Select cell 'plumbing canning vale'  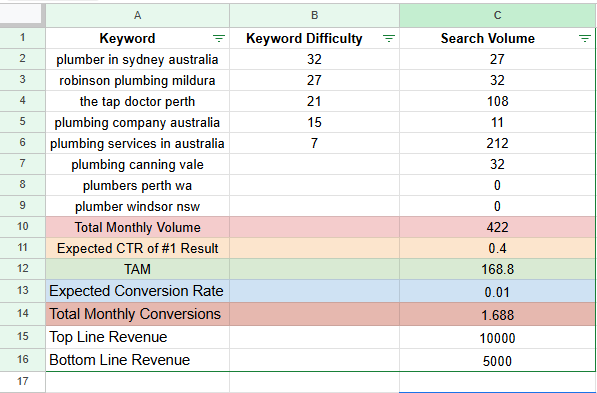click(x=137, y=164)
